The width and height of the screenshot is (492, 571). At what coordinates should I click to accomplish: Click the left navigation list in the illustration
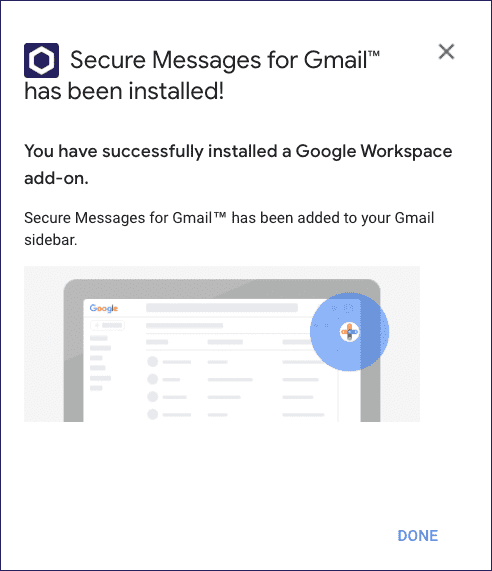tap(101, 363)
